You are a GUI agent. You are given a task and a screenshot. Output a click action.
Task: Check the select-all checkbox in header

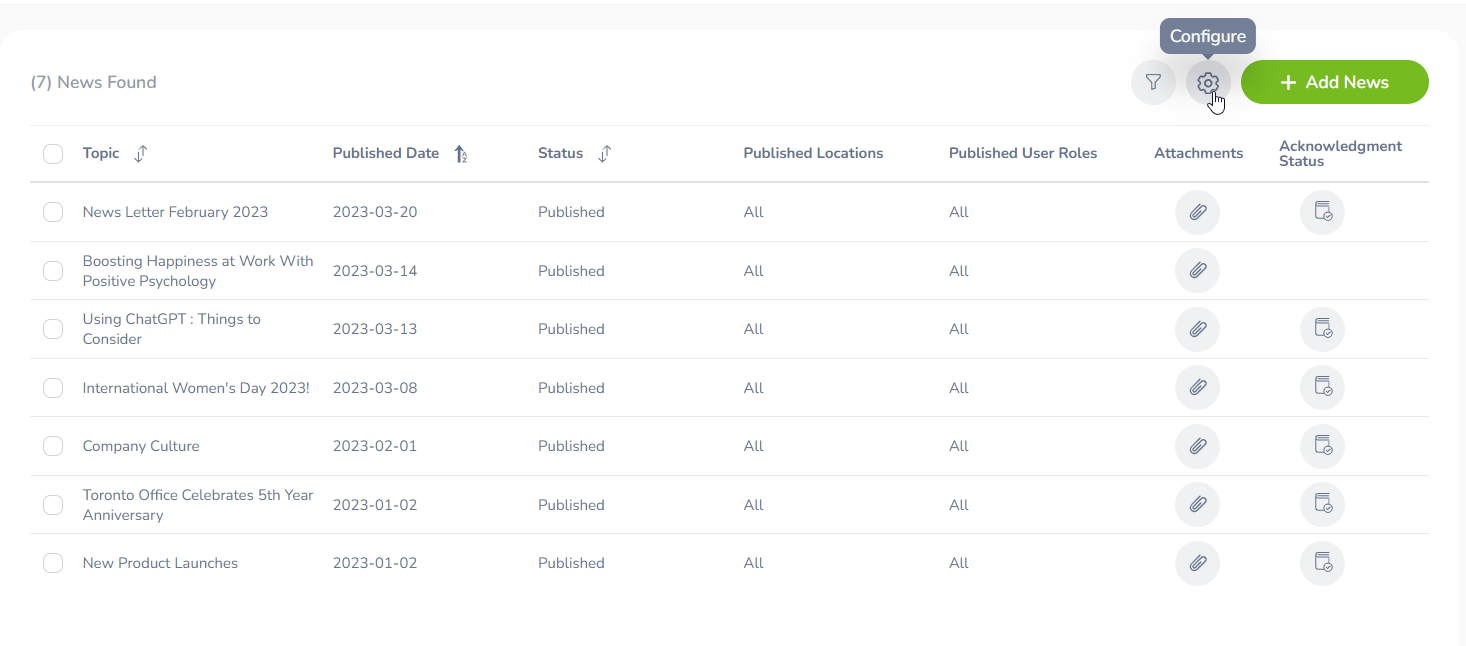coord(53,154)
